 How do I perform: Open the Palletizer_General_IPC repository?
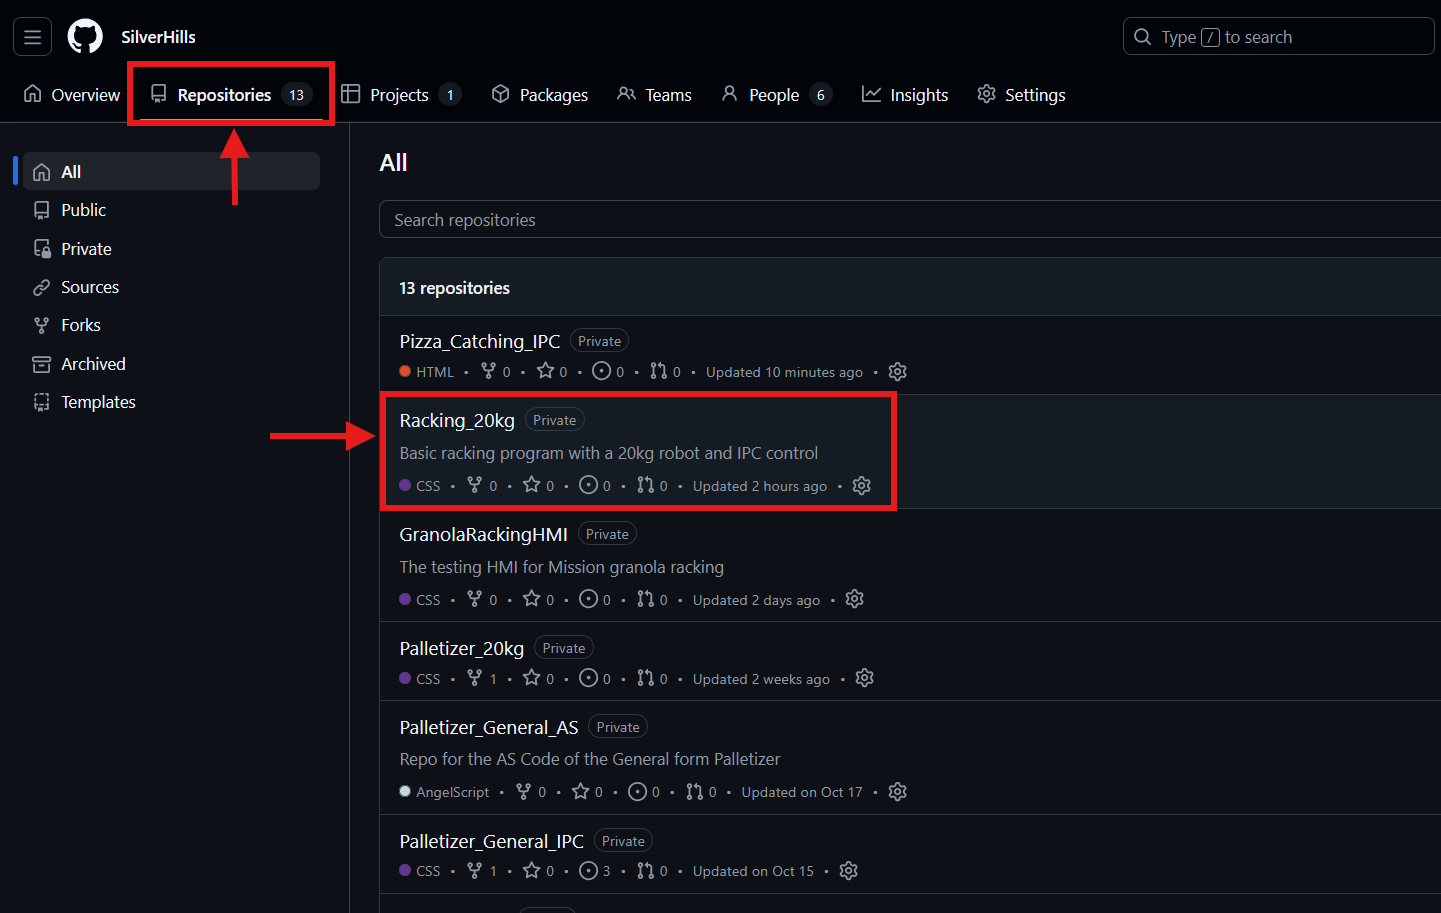pyautogui.click(x=491, y=841)
